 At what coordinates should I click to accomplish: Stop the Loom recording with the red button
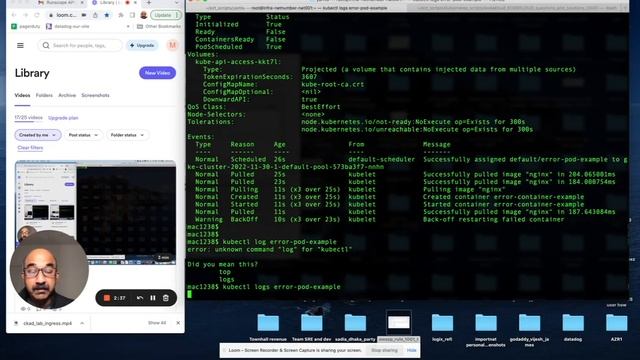[x=107, y=298]
